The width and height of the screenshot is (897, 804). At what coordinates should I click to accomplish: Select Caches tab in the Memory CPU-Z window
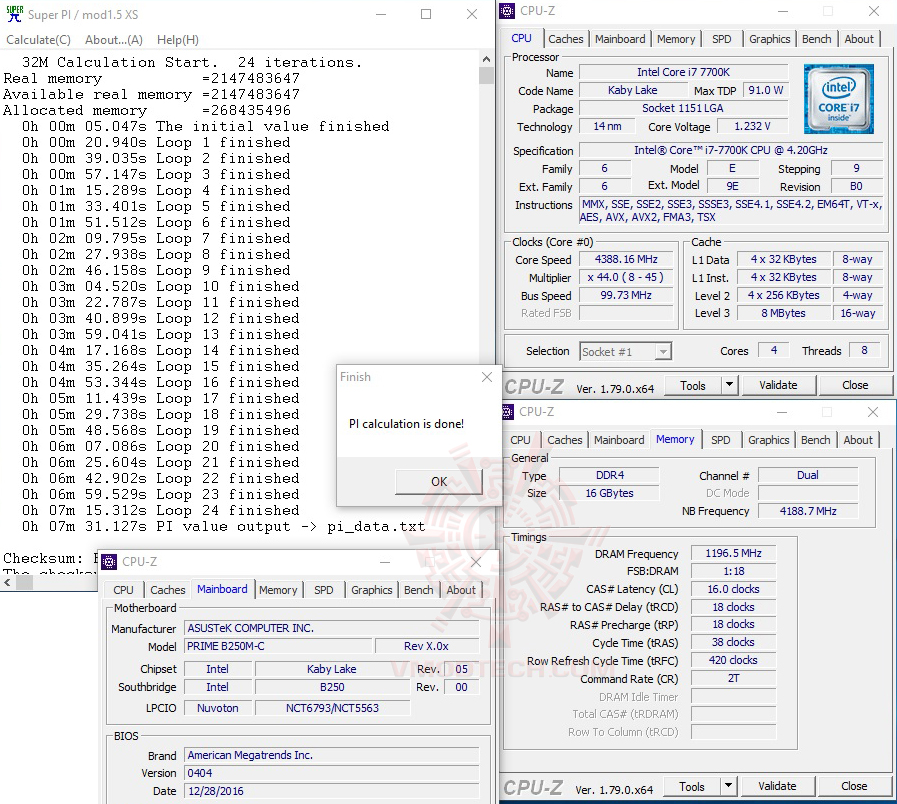(565, 440)
